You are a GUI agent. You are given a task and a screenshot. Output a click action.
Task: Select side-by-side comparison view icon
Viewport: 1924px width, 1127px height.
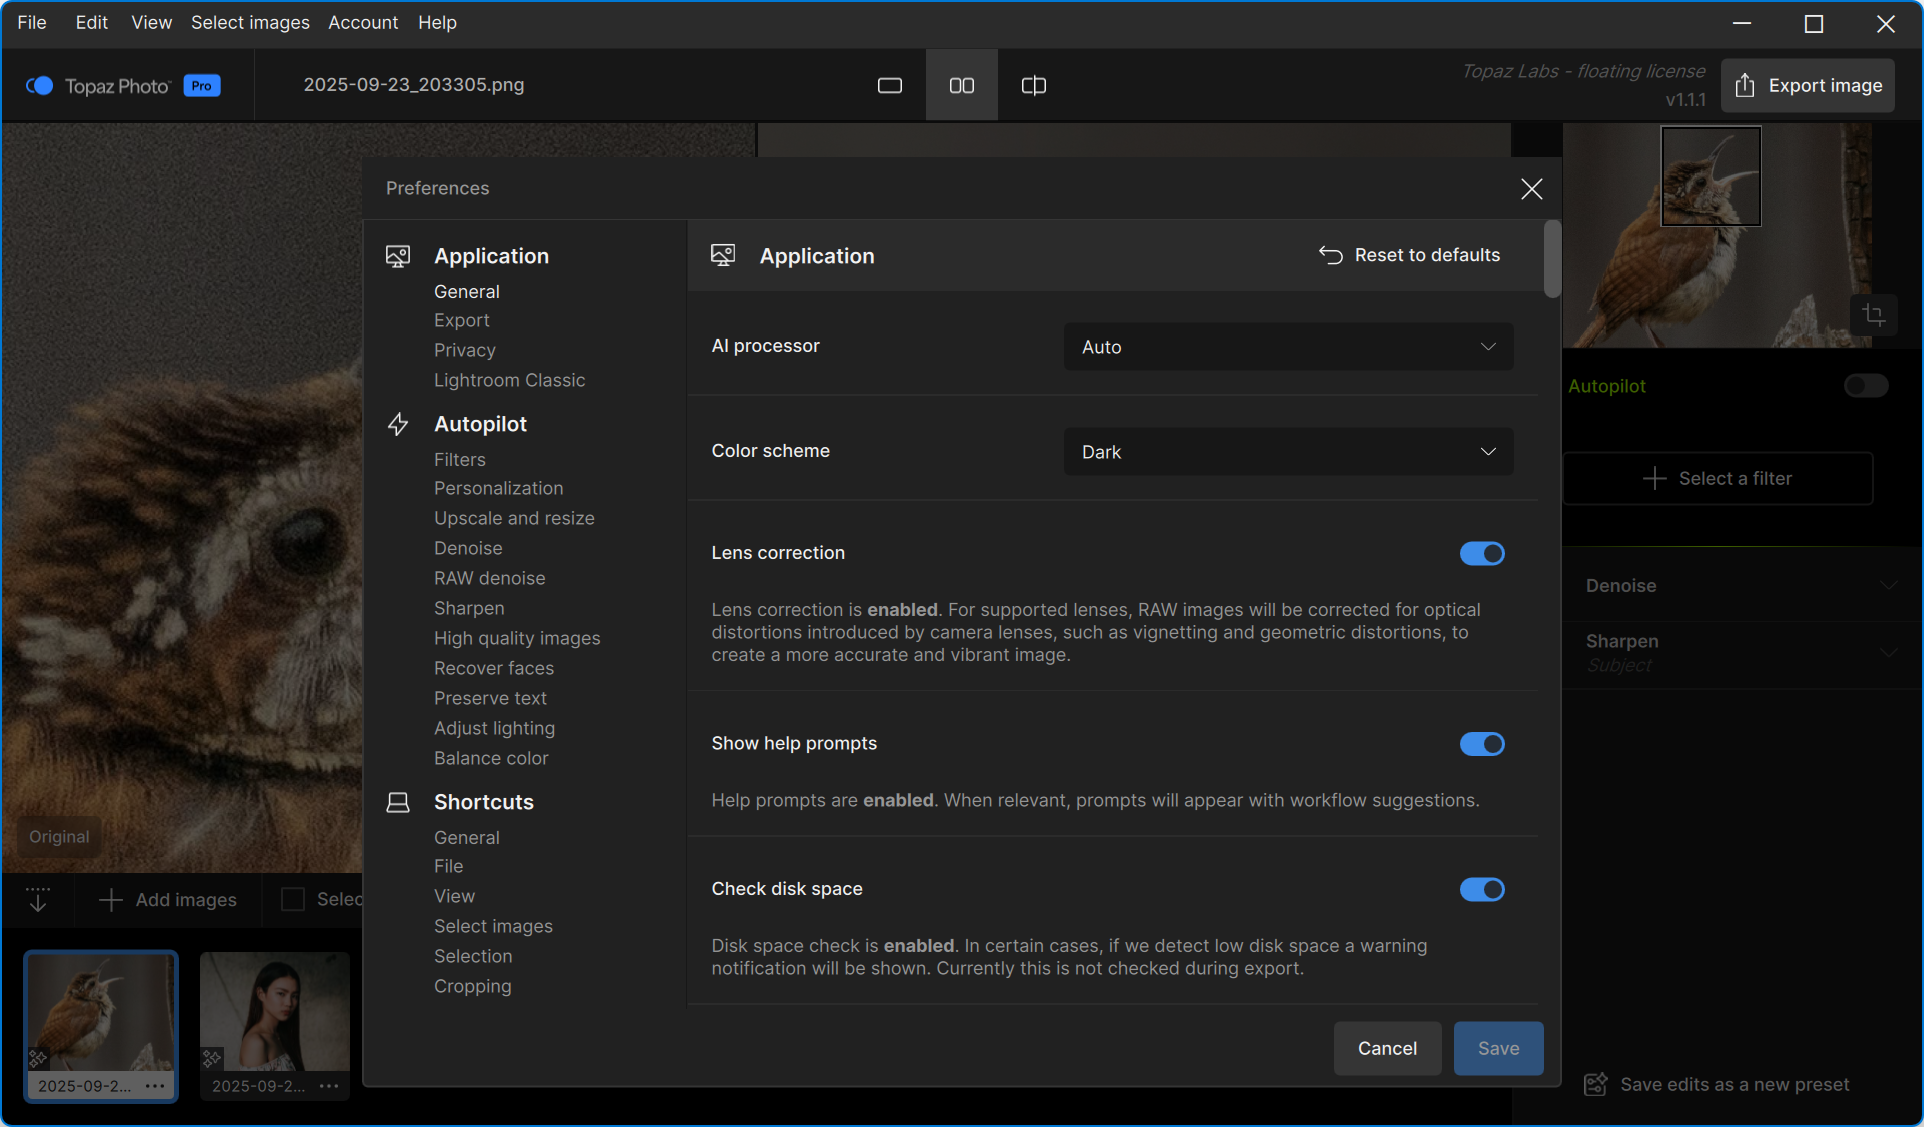961,86
